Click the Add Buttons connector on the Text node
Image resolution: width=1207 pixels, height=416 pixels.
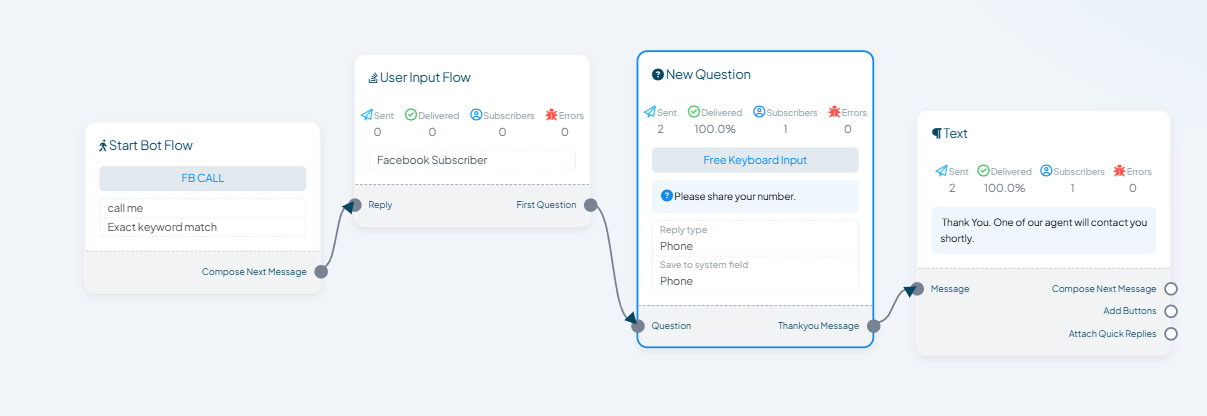(1170, 311)
